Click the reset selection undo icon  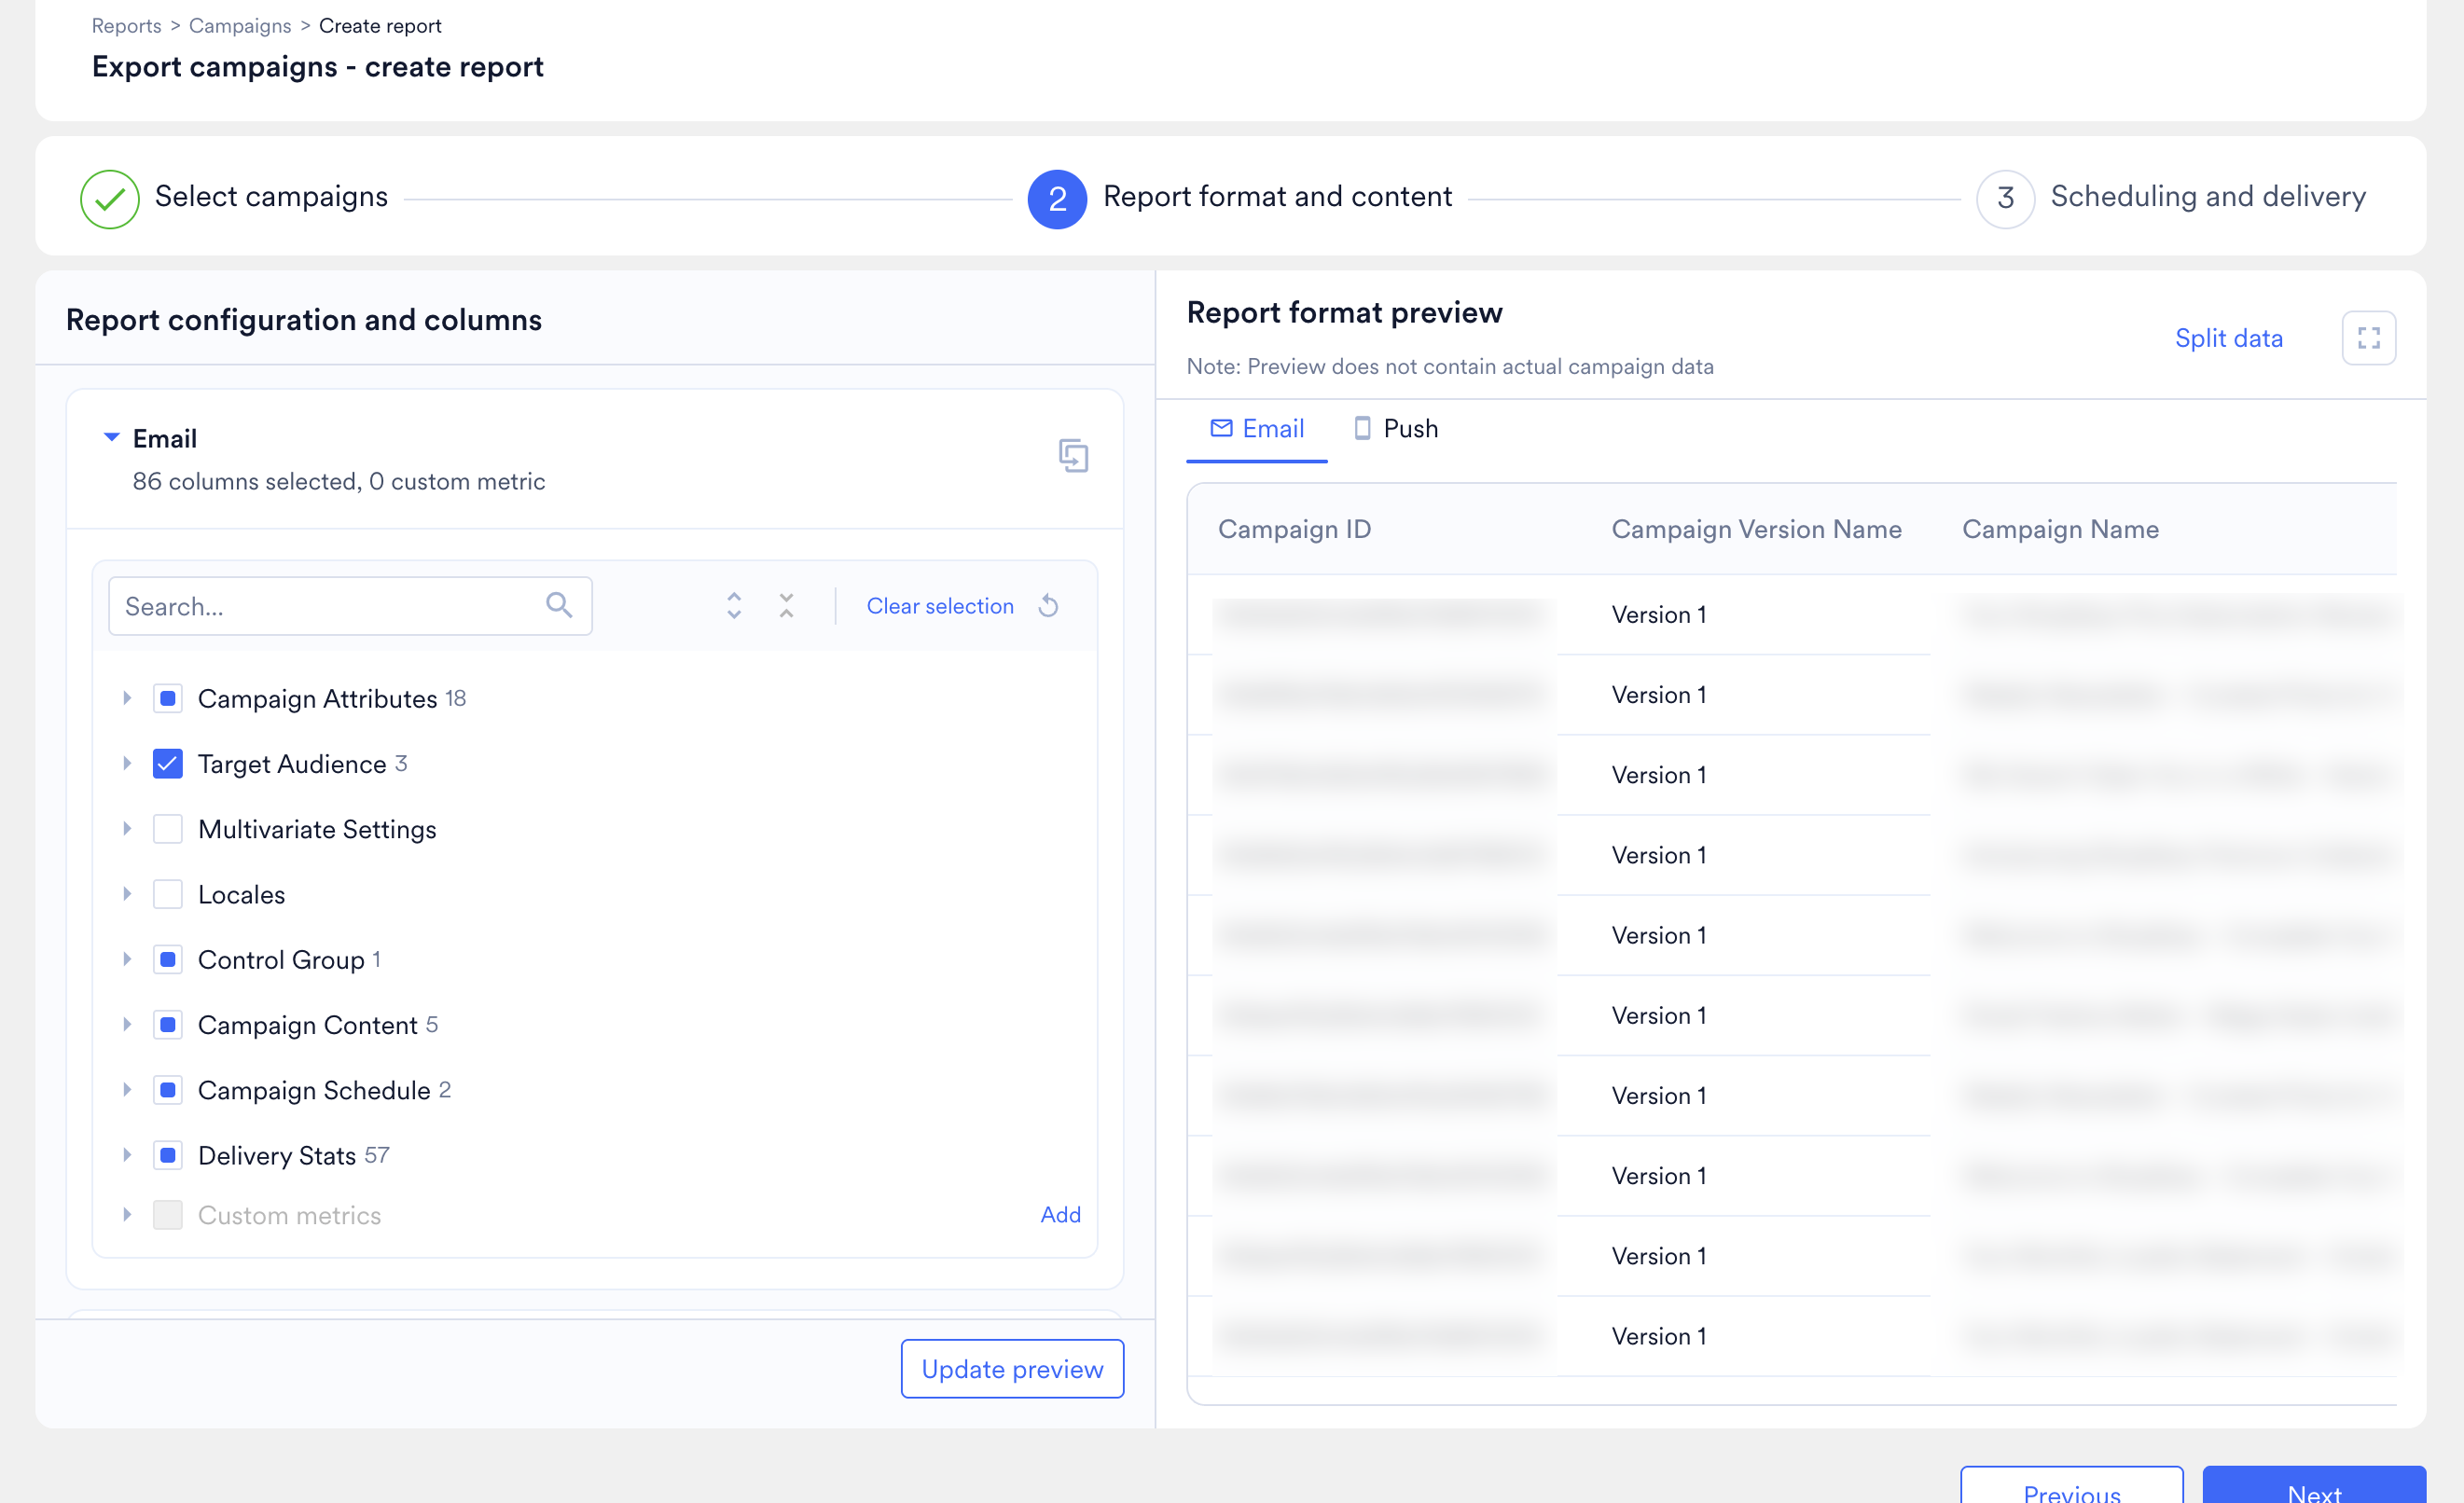coord(1048,605)
